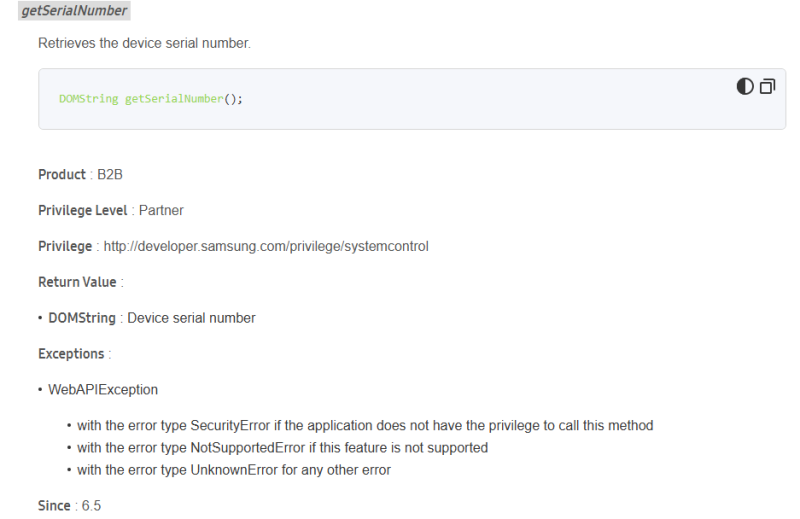Image resolution: width=800 pixels, height=519 pixels.
Task: Click the Partner privilege level value
Action: [x=161, y=210]
